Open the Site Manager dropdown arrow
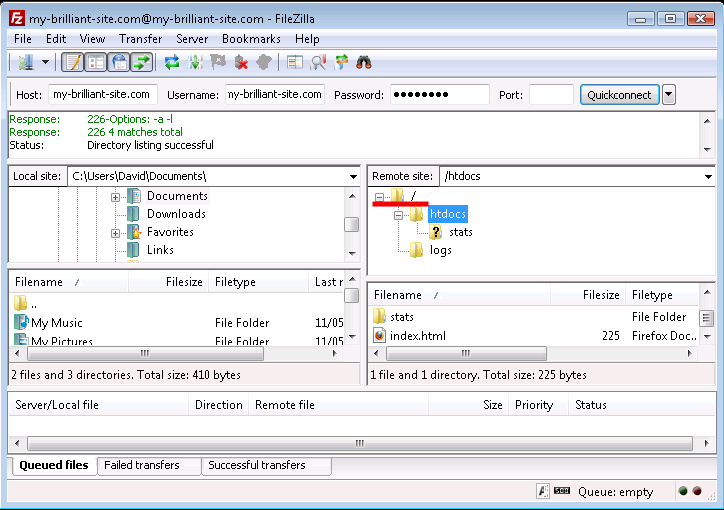The image size is (724, 510). [45, 62]
